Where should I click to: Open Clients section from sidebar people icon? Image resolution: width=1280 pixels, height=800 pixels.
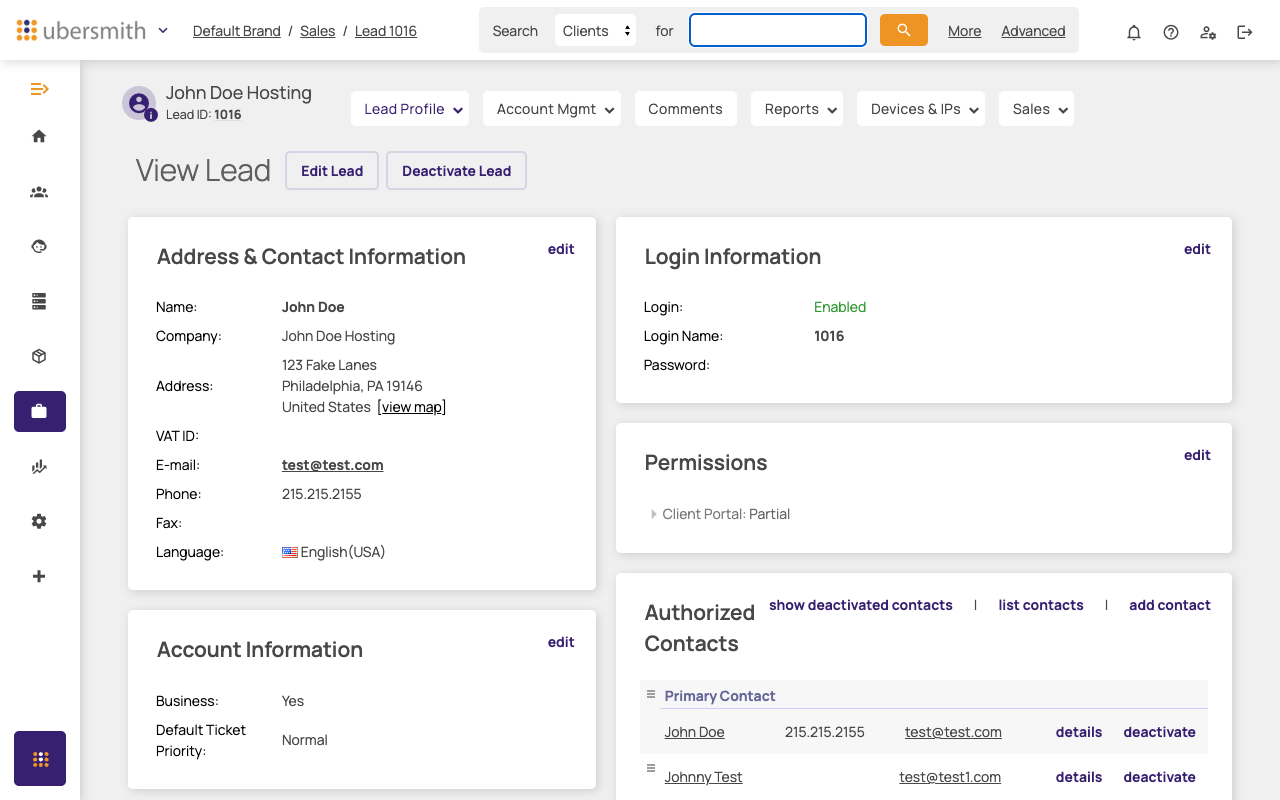click(x=39, y=192)
